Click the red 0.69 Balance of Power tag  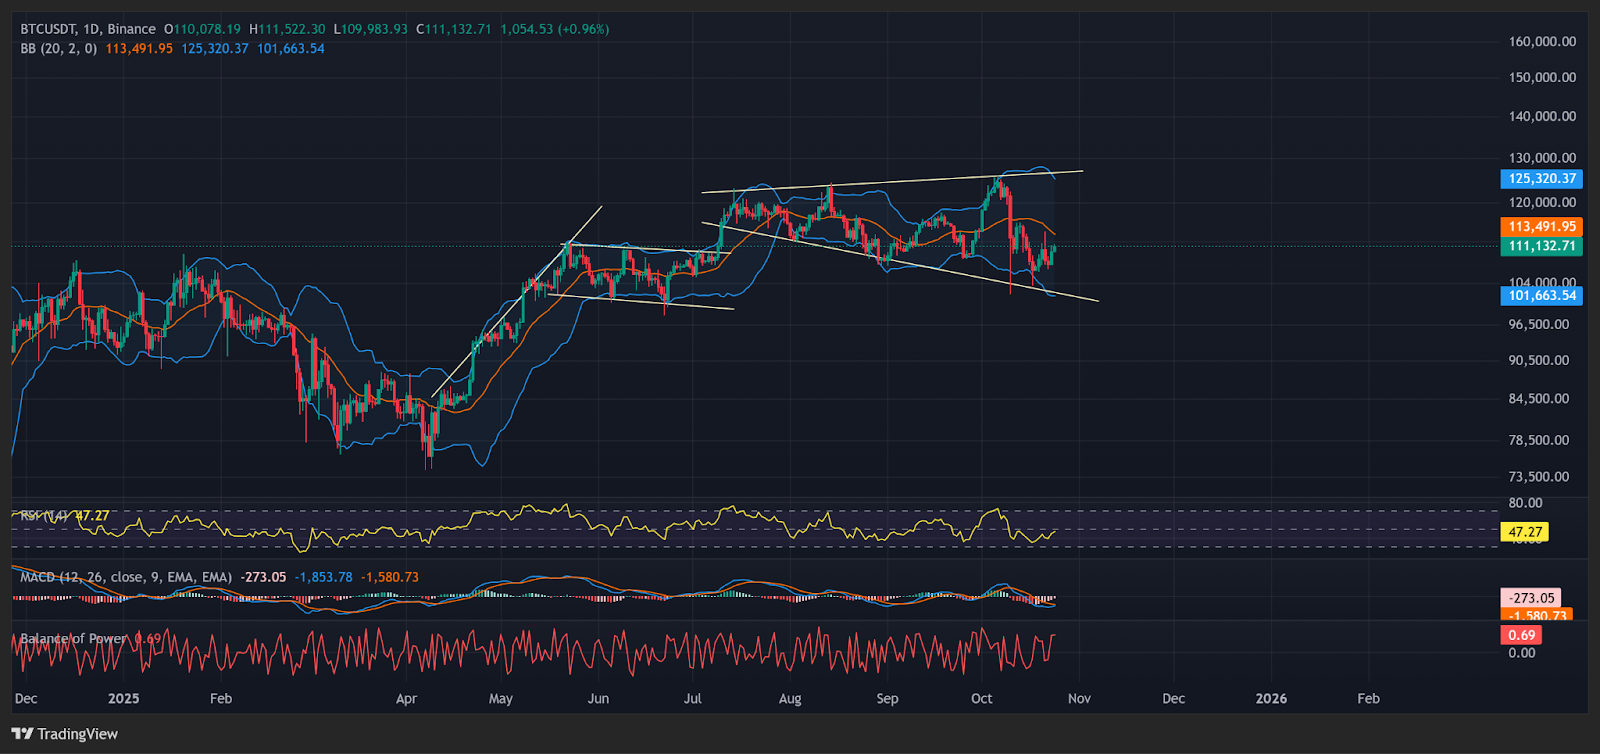[x=1521, y=635]
